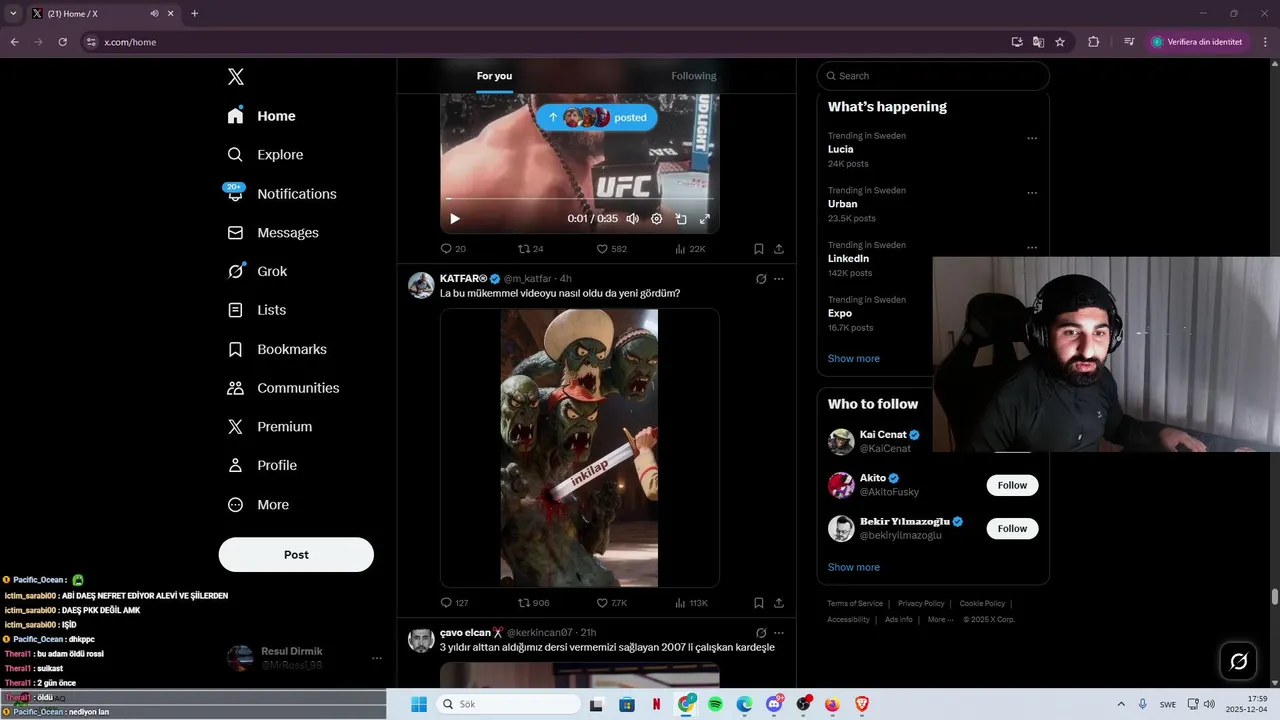Click the Post button

[296, 555]
